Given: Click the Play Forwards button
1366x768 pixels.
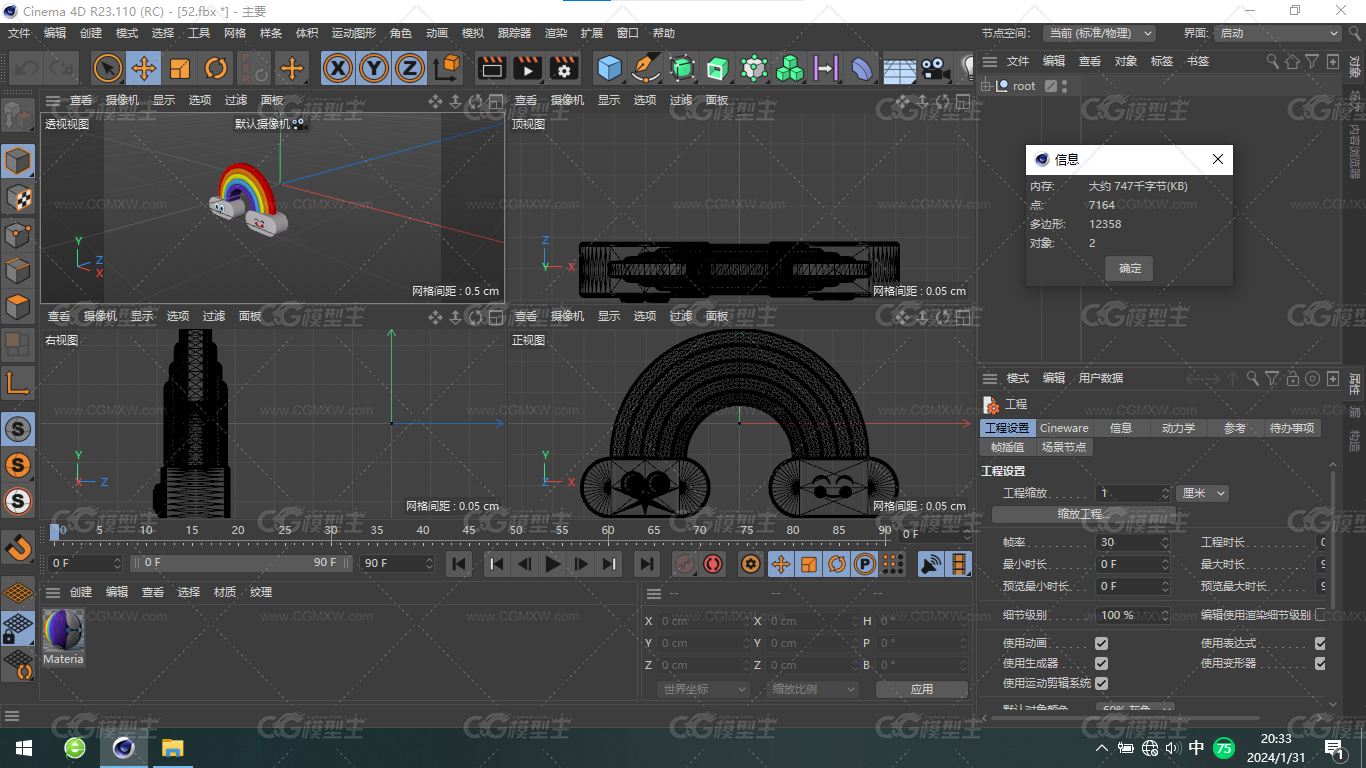Looking at the screenshot, I should pos(553,564).
